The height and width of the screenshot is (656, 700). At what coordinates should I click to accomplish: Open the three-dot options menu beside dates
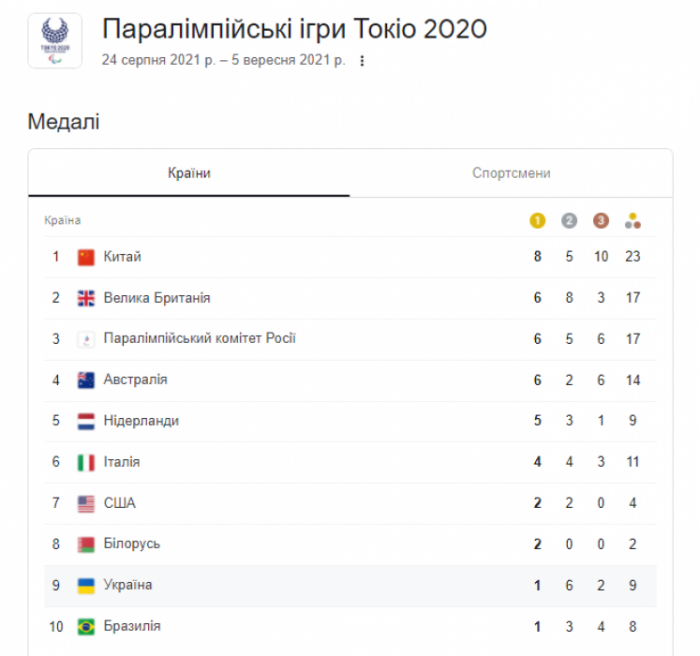362,61
